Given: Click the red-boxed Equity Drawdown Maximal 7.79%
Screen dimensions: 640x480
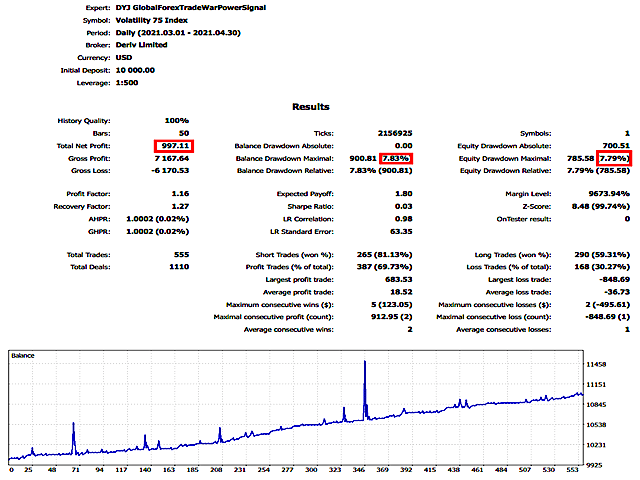Looking at the screenshot, I should [615, 159].
